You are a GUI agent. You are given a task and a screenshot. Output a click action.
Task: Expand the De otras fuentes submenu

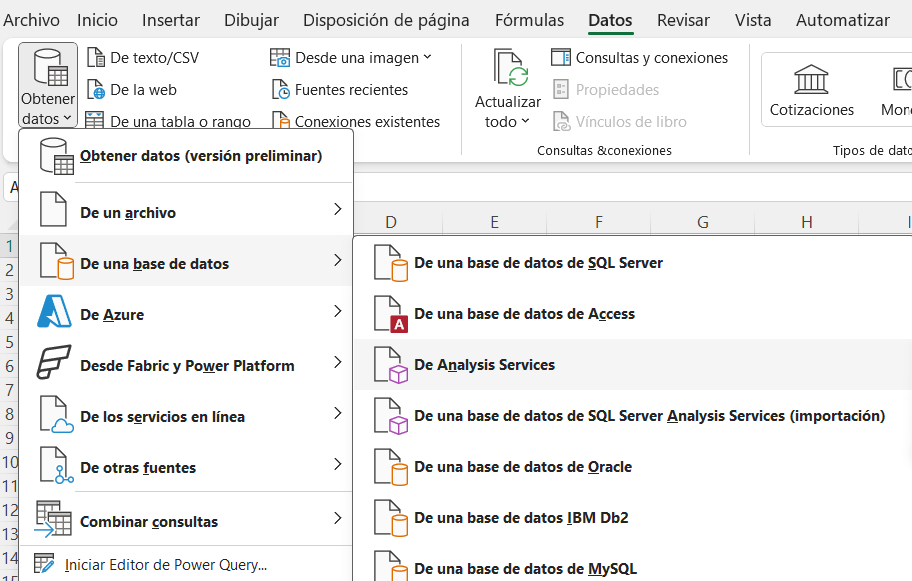point(337,467)
